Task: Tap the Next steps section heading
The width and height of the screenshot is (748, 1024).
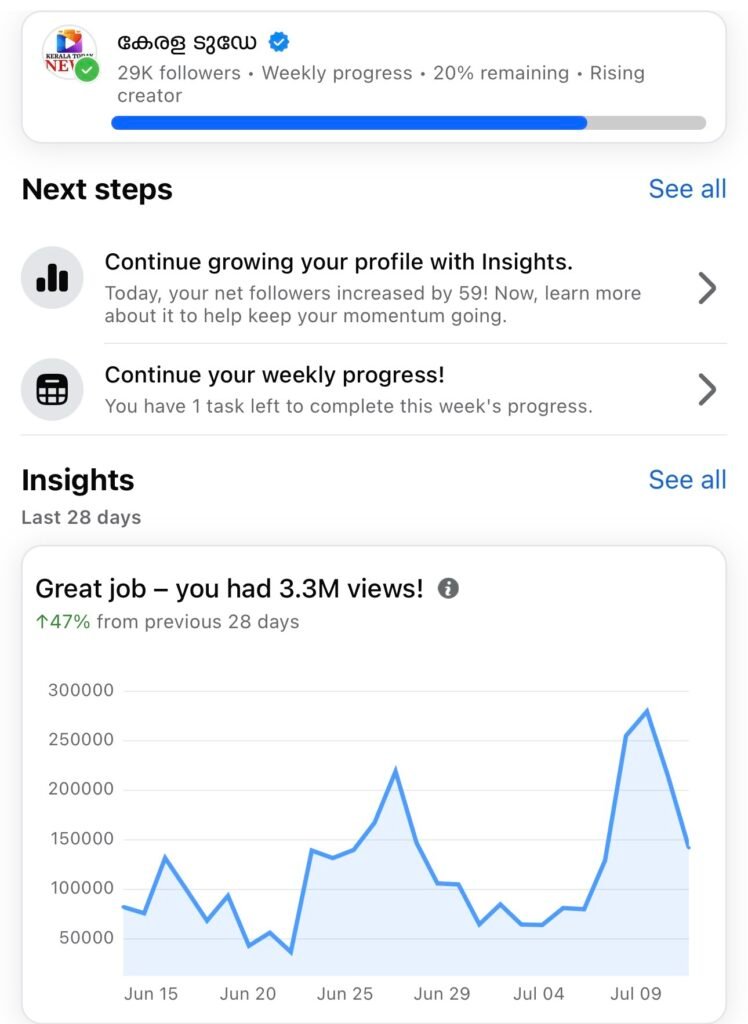Action: pyautogui.click(x=97, y=189)
